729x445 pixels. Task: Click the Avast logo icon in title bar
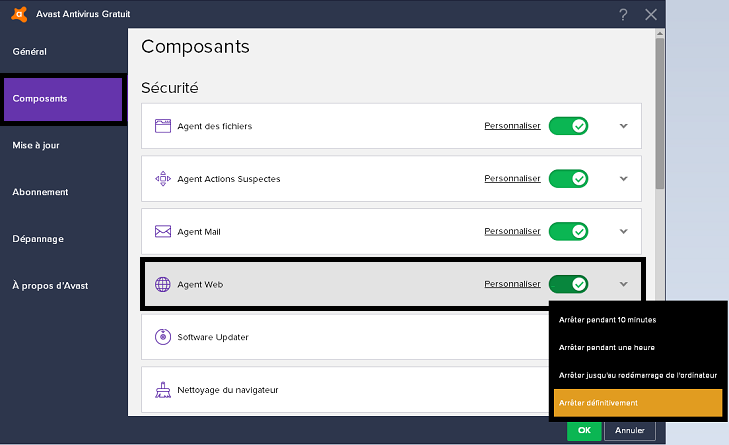[19, 14]
